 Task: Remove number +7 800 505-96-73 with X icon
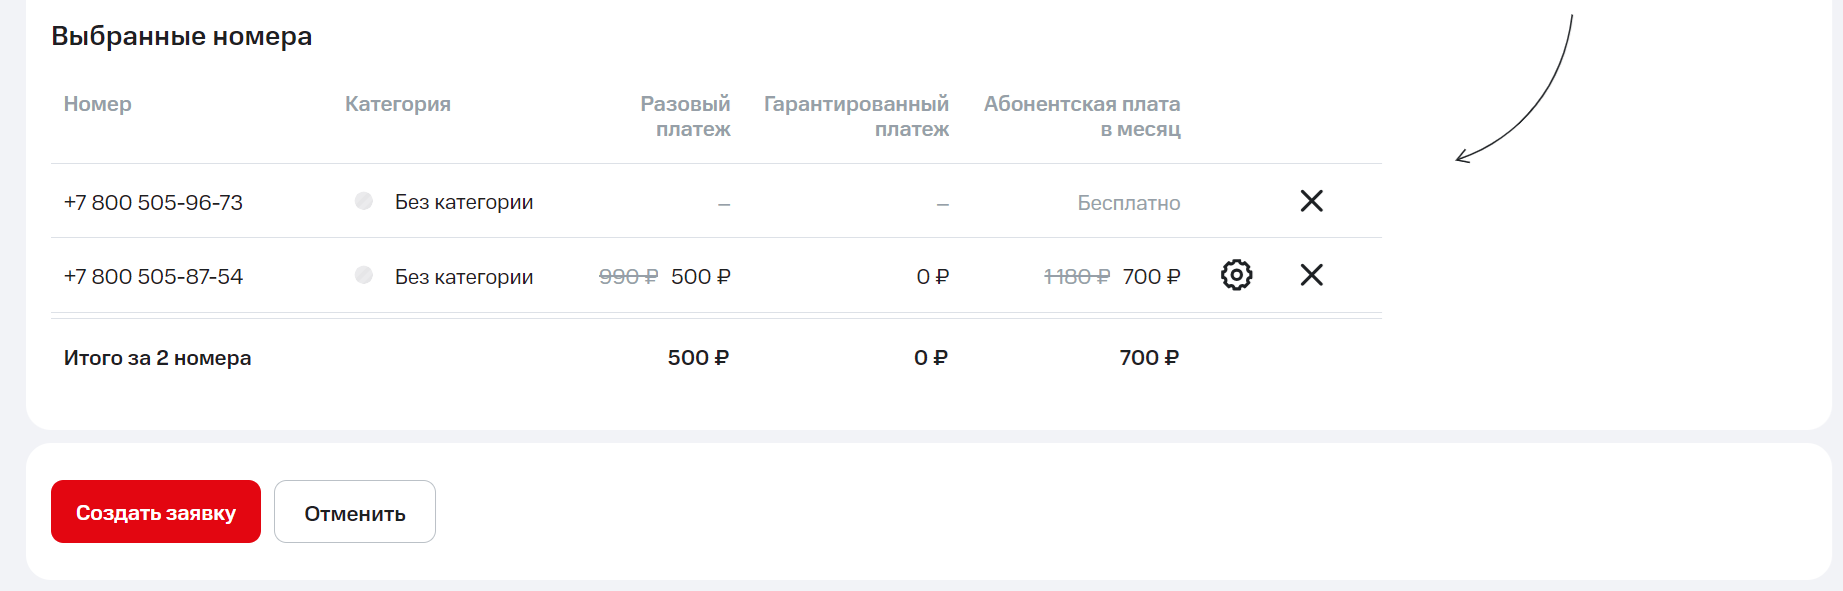pos(1311,201)
